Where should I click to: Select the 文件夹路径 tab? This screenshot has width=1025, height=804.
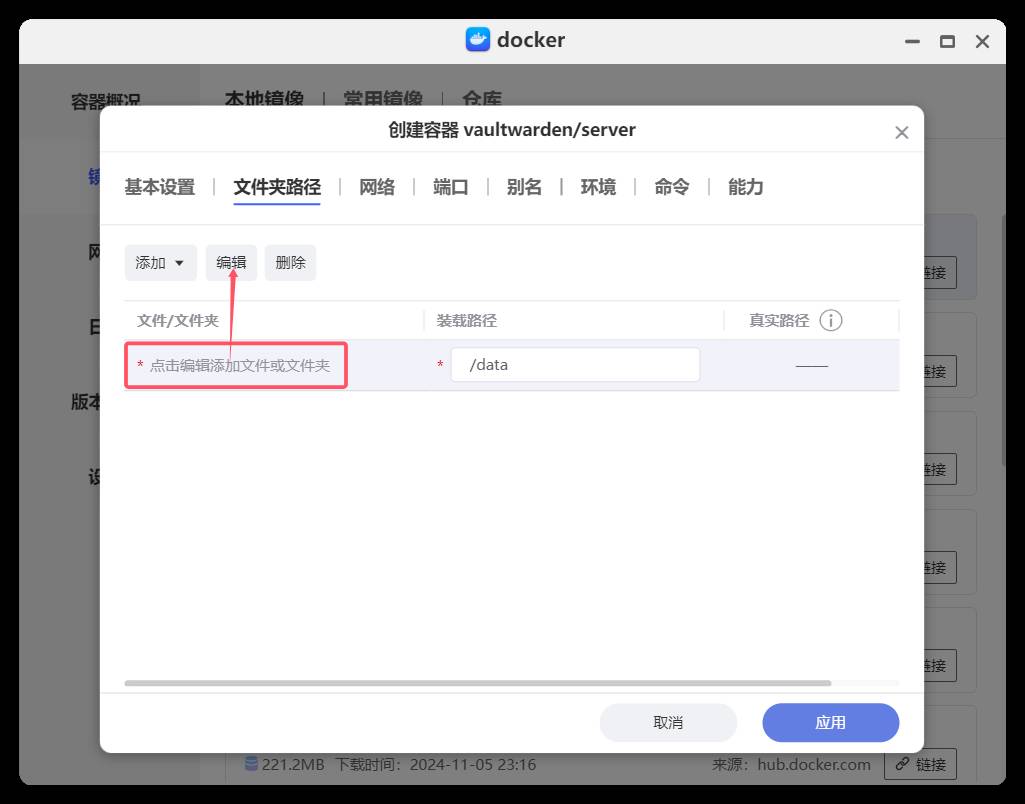point(277,187)
